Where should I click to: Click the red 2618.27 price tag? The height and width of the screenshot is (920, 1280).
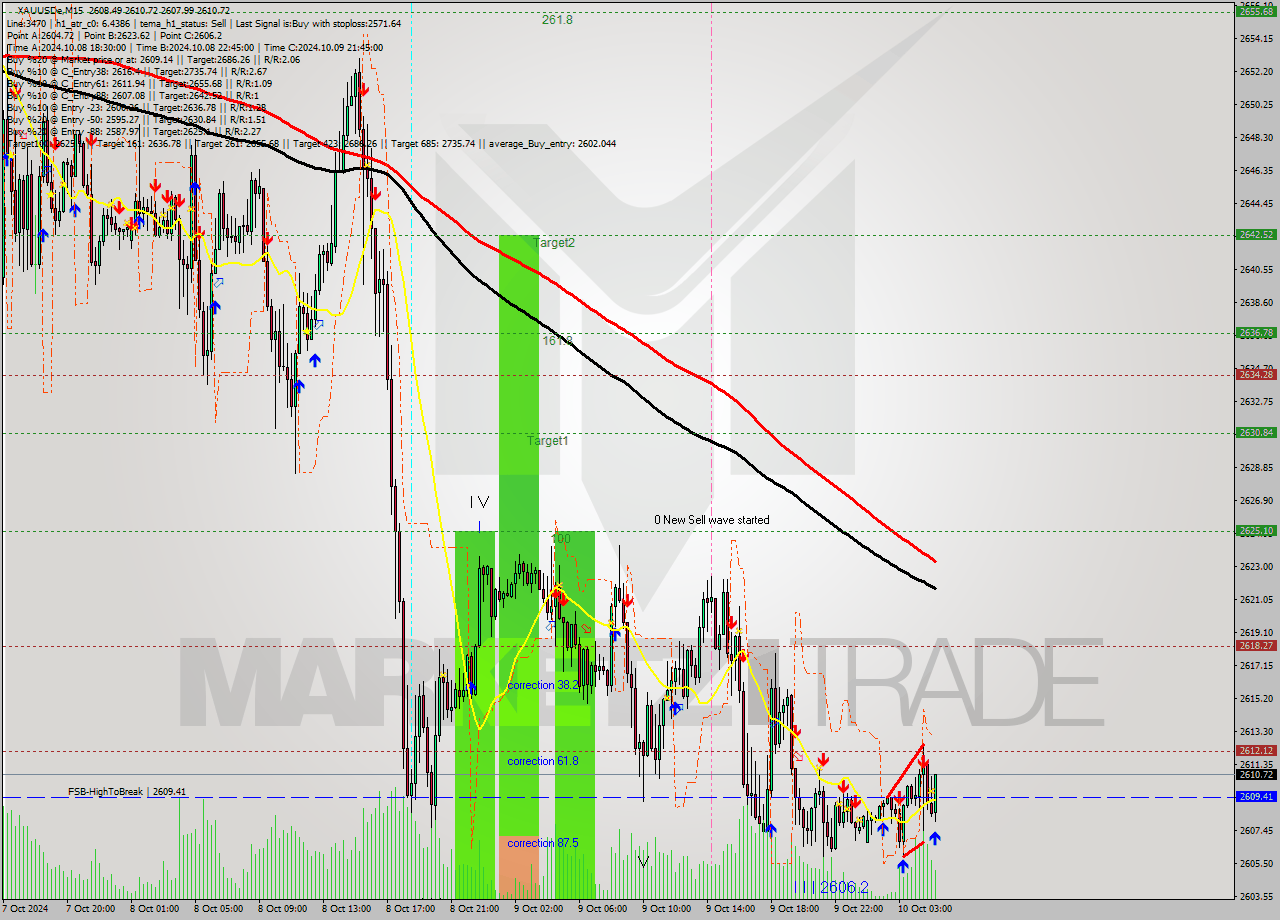coord(1256,646)
